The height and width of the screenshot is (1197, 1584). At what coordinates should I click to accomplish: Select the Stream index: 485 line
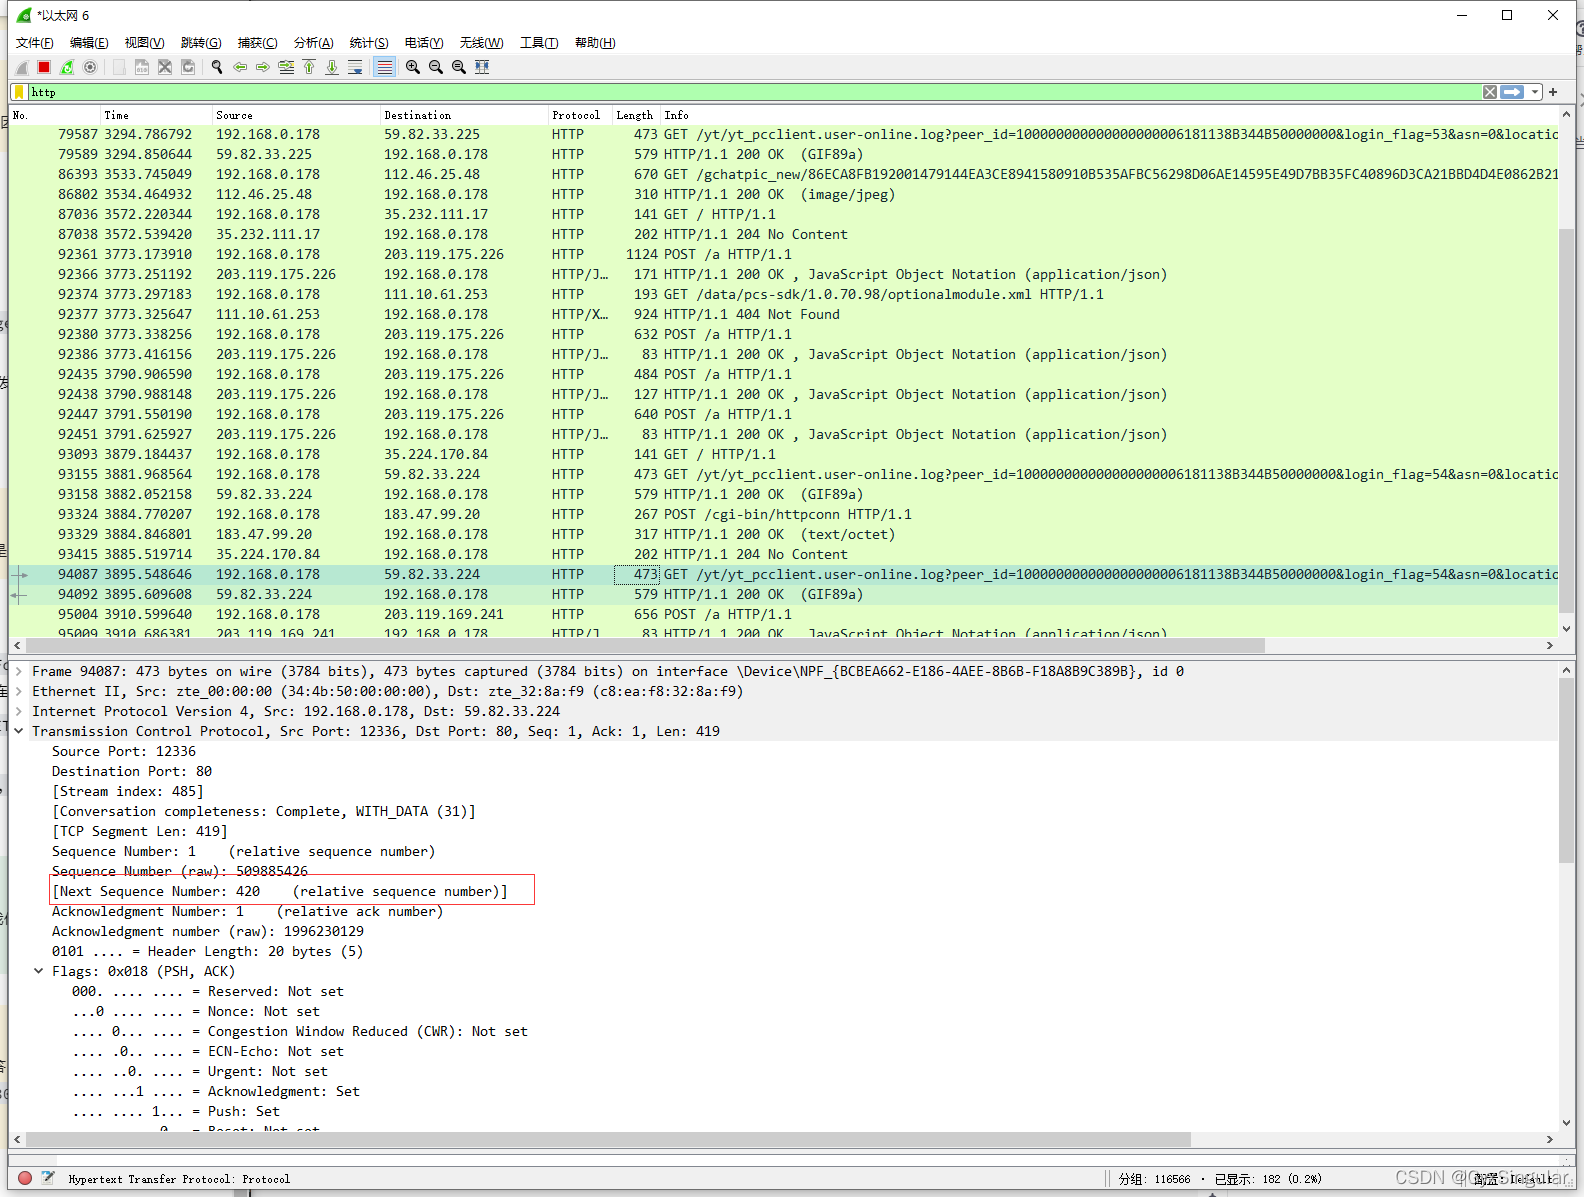(128, 791)
